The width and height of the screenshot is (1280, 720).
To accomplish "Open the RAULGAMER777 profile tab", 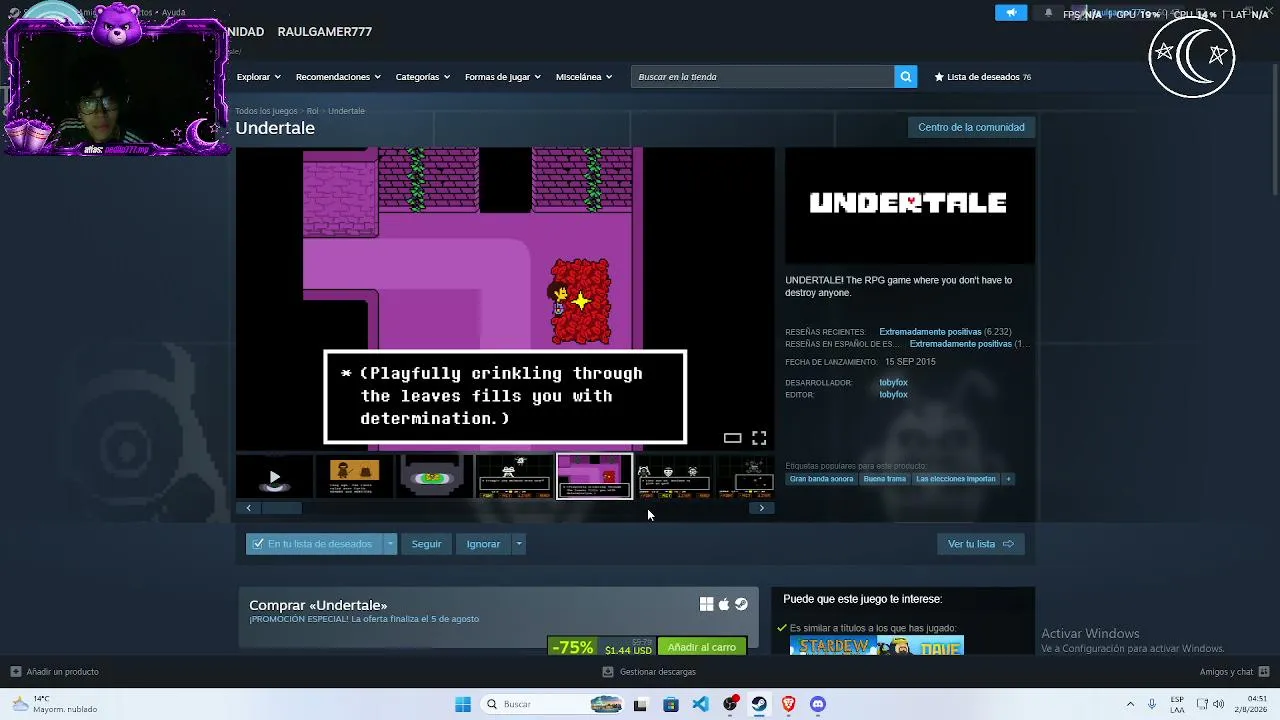I will click(x=324, y=32).
